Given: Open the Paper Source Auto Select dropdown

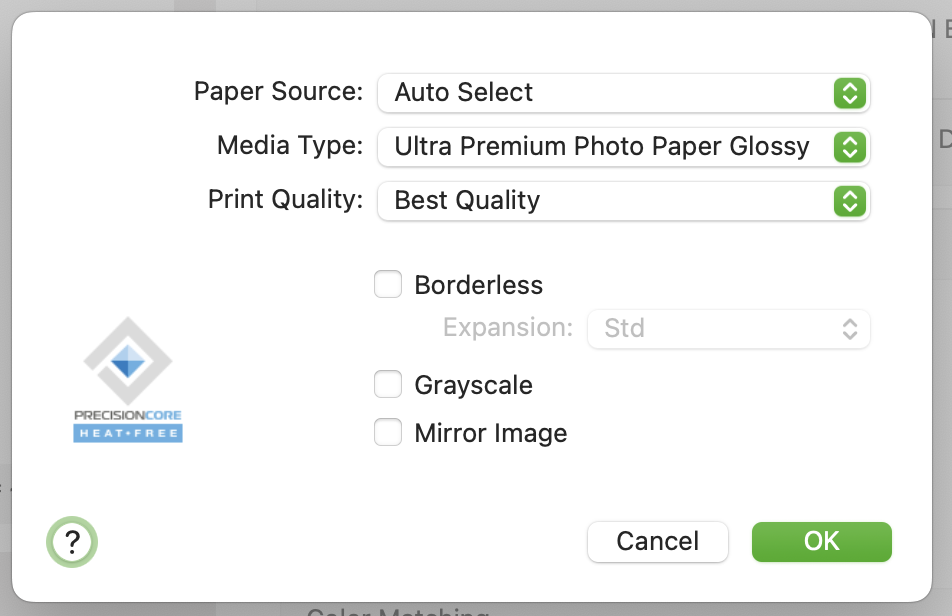Looking at the screenshot, I should tap(624, 93).
